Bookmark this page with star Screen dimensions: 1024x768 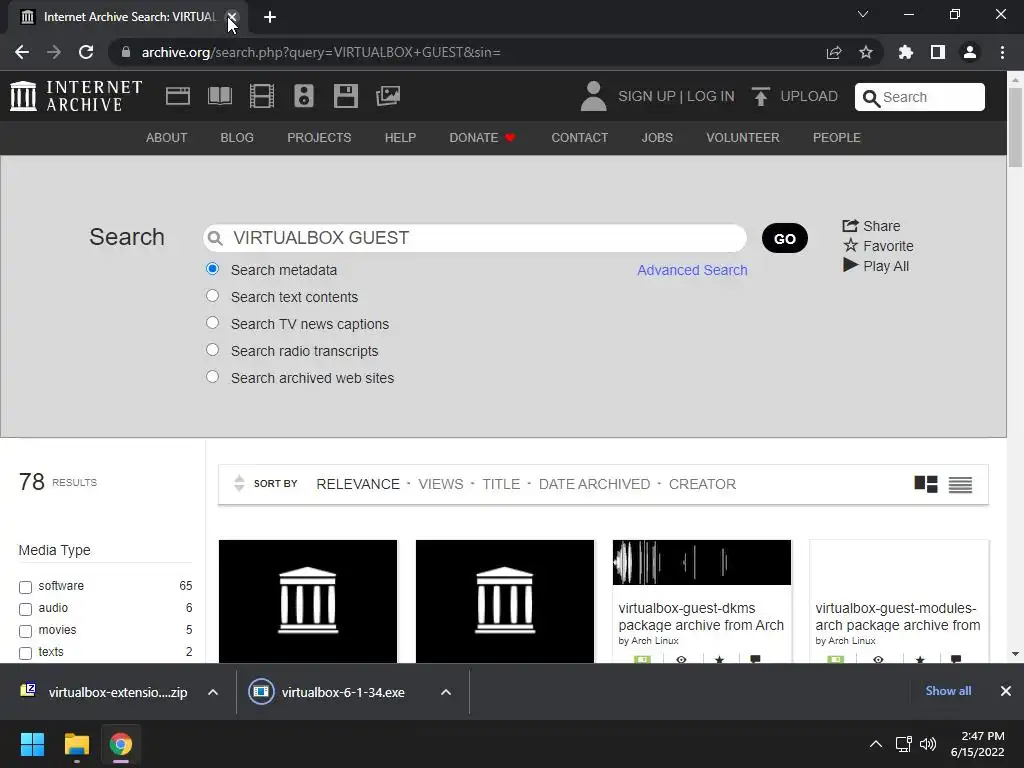(866, 52)
